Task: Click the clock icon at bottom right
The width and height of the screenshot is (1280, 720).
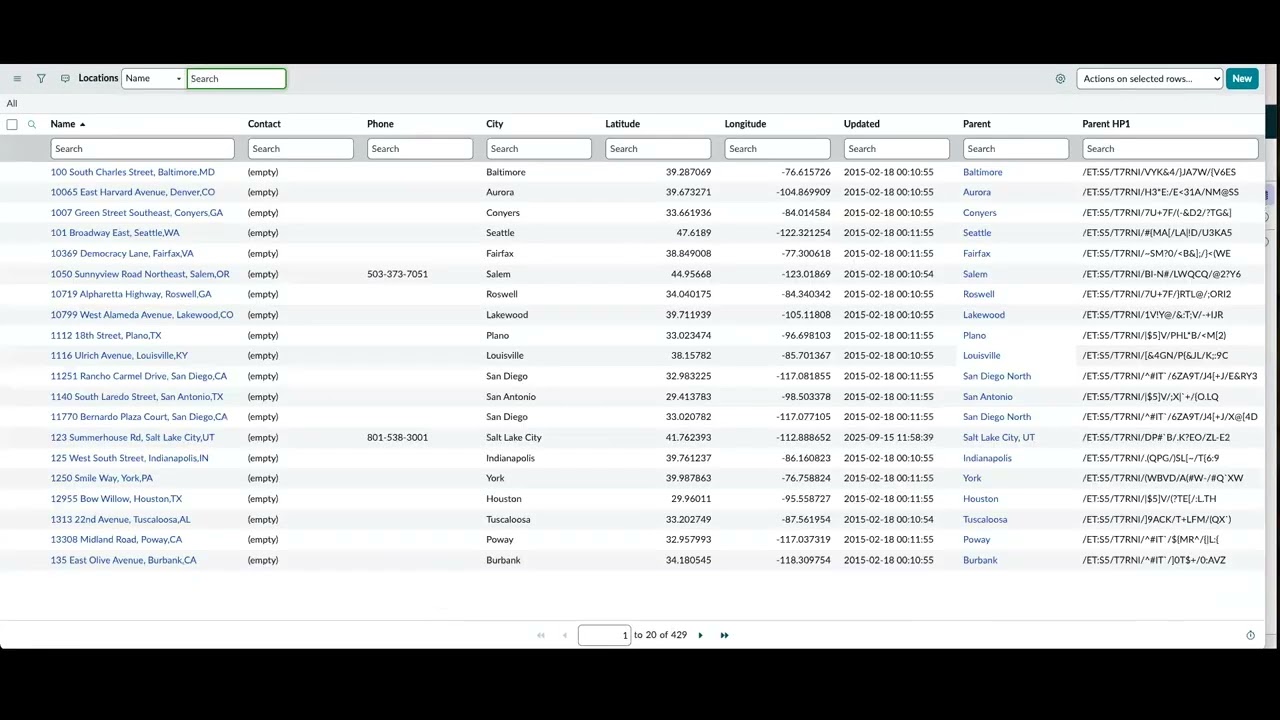Action: pos(1250,635)
